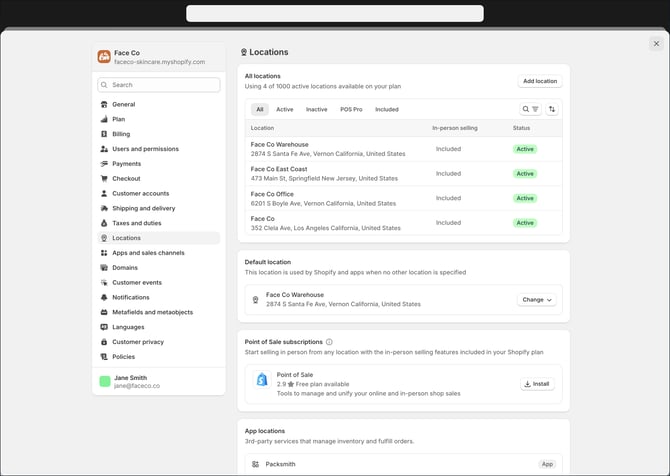Install the Point of Sale app
Screen dimensions: 670x476
pyautogui.click(x=537, y=383)
